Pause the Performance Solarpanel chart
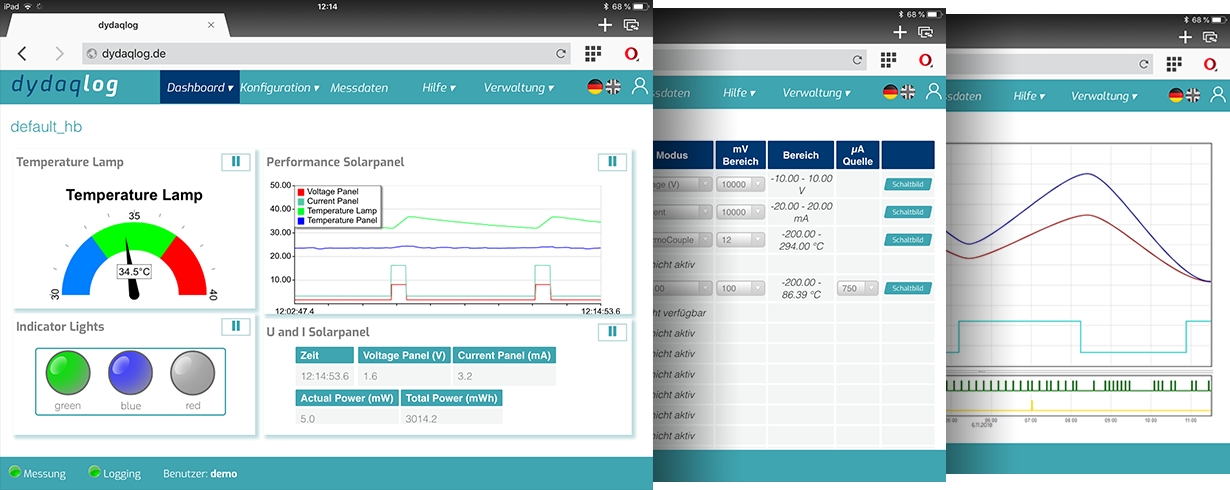Viewport: 1230px width, 490px height. pos(611,161)
